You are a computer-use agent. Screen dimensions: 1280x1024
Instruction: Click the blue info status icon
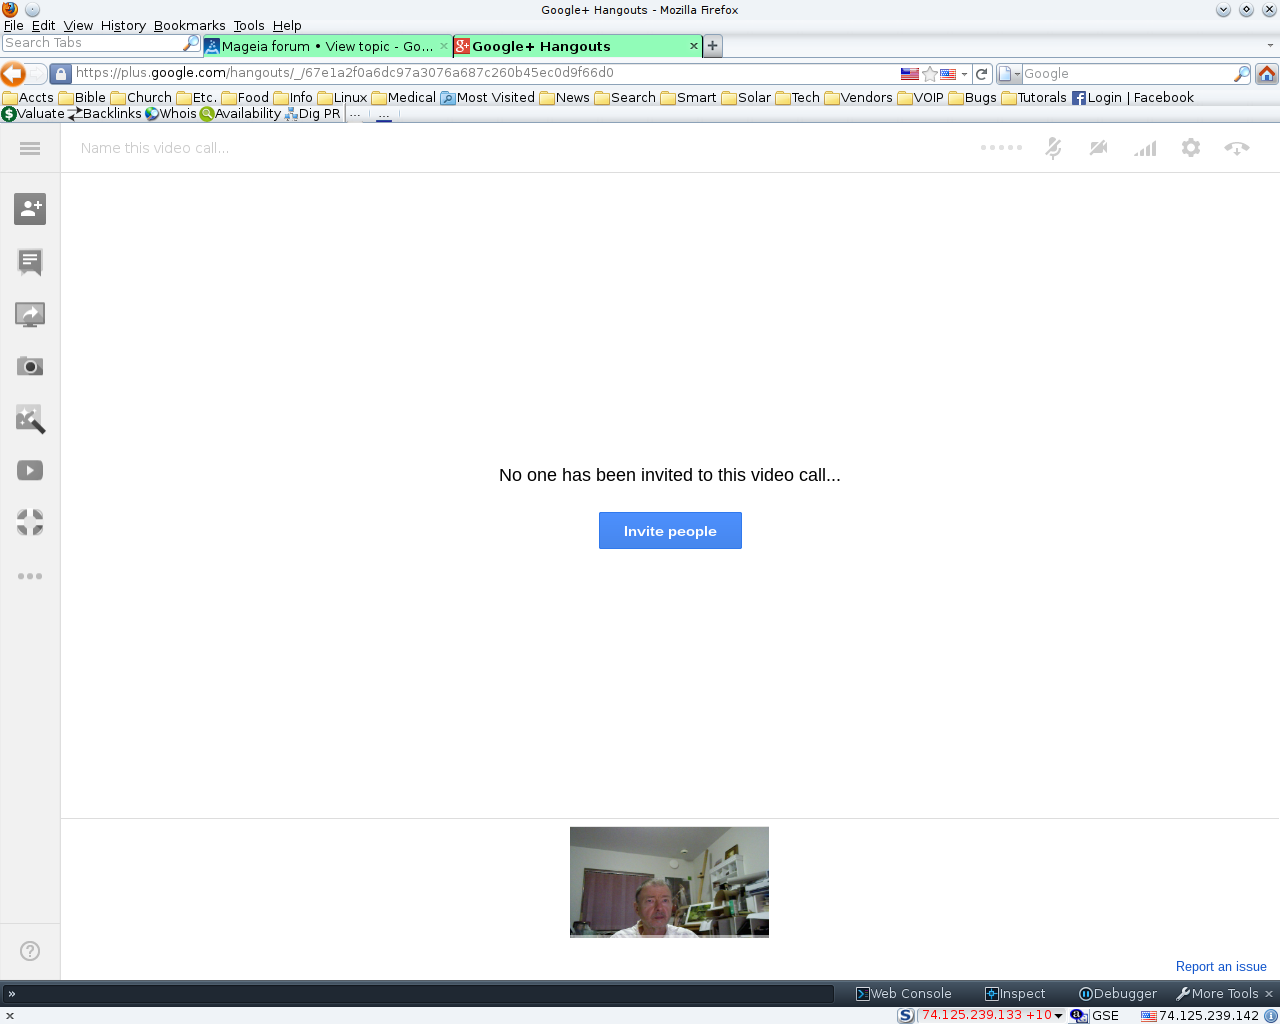pyautogui.click(x=1270, y=1015)
